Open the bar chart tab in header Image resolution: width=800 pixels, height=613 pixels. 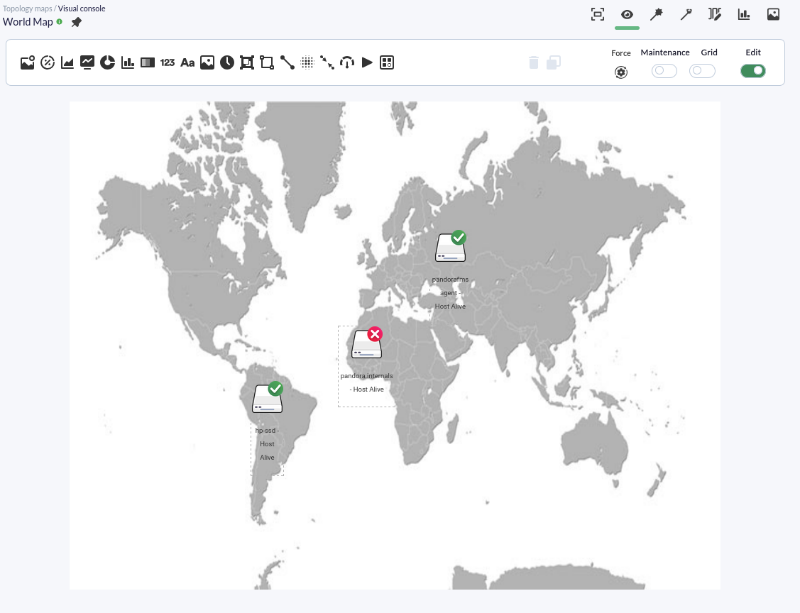(x=744, y=15)
